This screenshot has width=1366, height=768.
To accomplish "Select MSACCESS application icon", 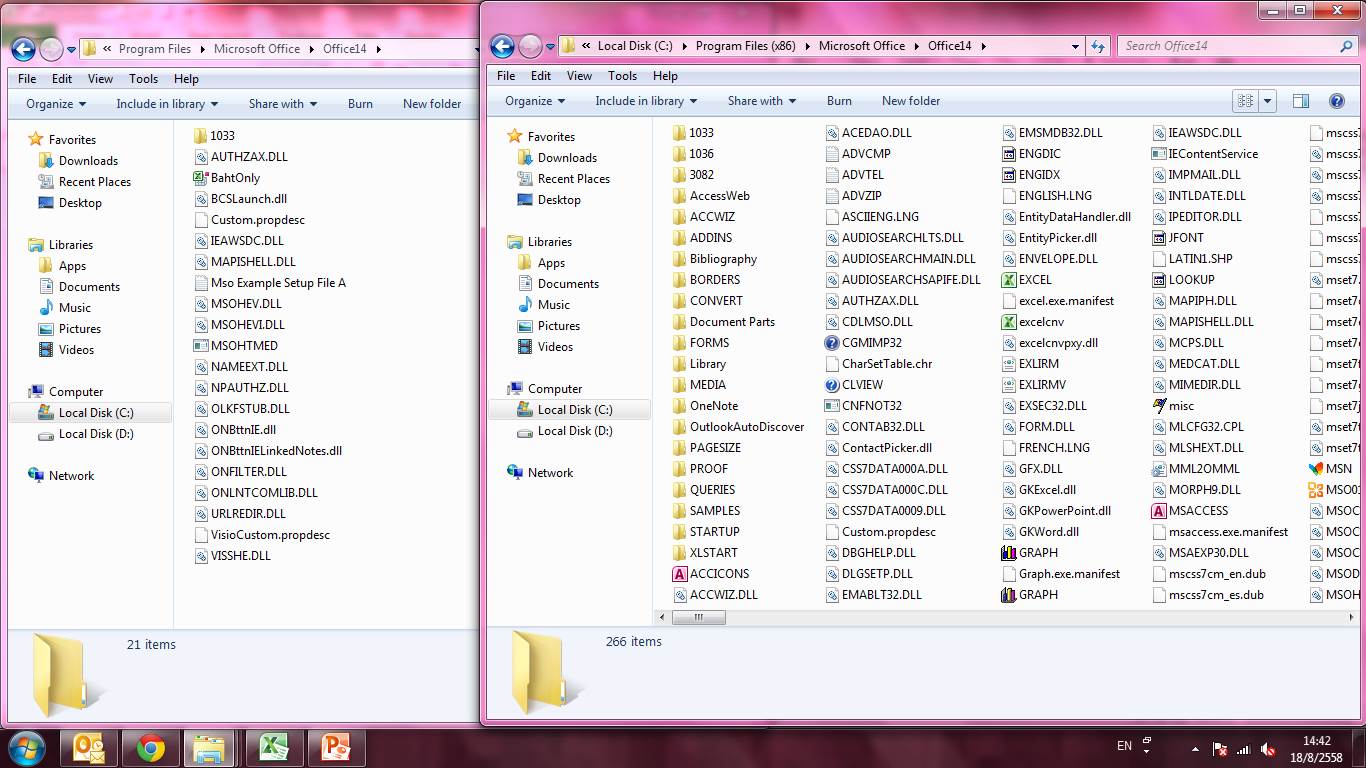I will (x=1160, y=511).
